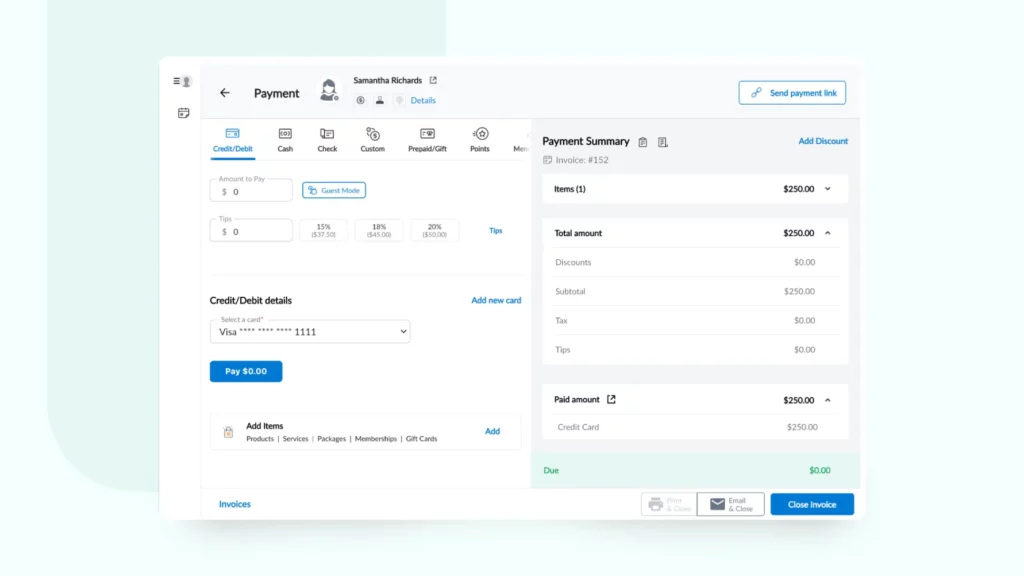The image size is (1024, 576).
Task: Click the receipt icon next to Payment Summary
Action: point(662,142)
